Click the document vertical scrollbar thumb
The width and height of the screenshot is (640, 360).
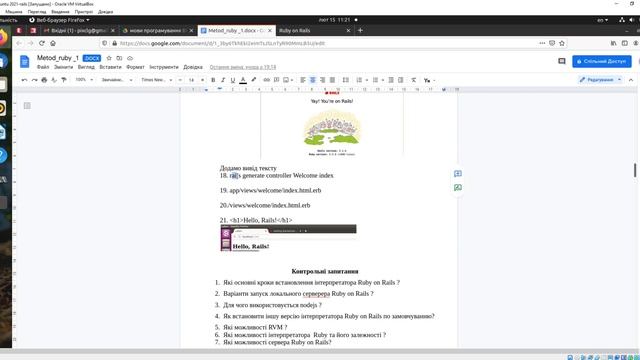635,170
